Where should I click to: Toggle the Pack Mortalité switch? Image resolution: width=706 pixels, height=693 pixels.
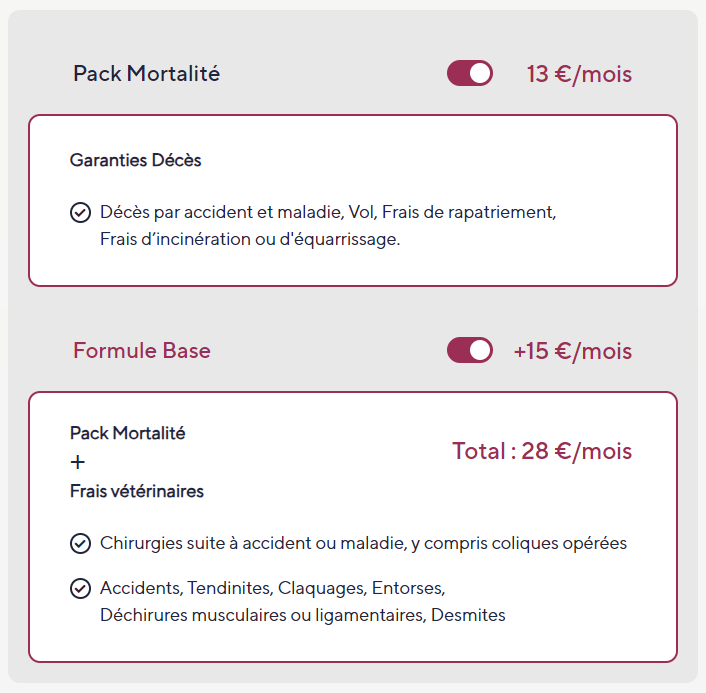coord(469,73)
